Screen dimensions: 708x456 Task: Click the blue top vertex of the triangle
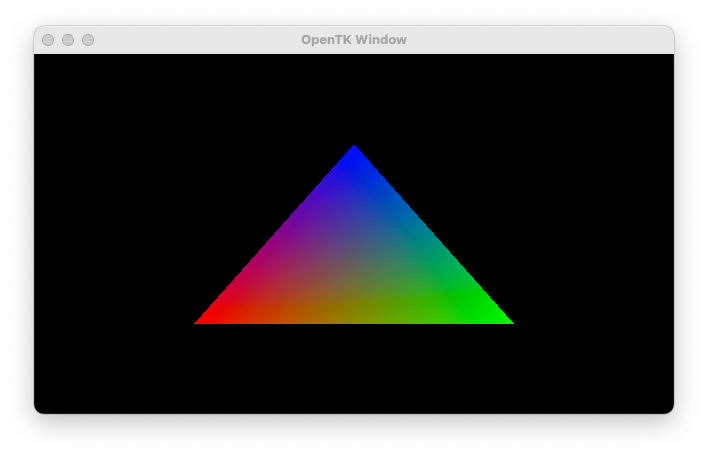coord(354,152)
